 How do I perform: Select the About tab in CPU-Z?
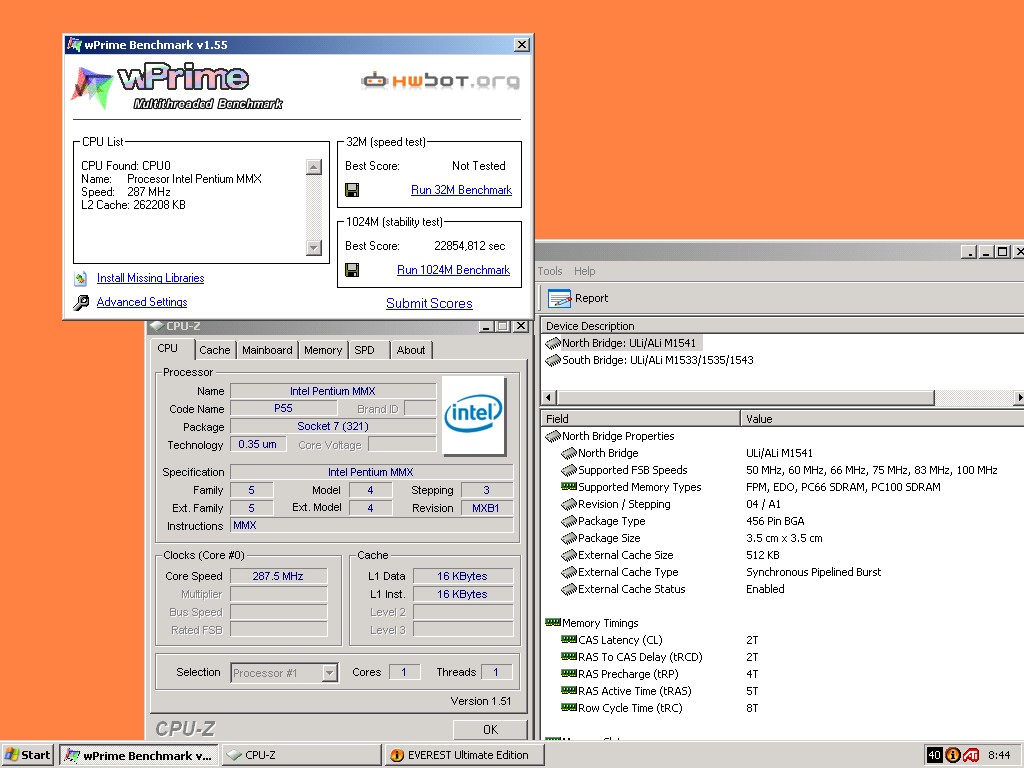click(411, 350)
